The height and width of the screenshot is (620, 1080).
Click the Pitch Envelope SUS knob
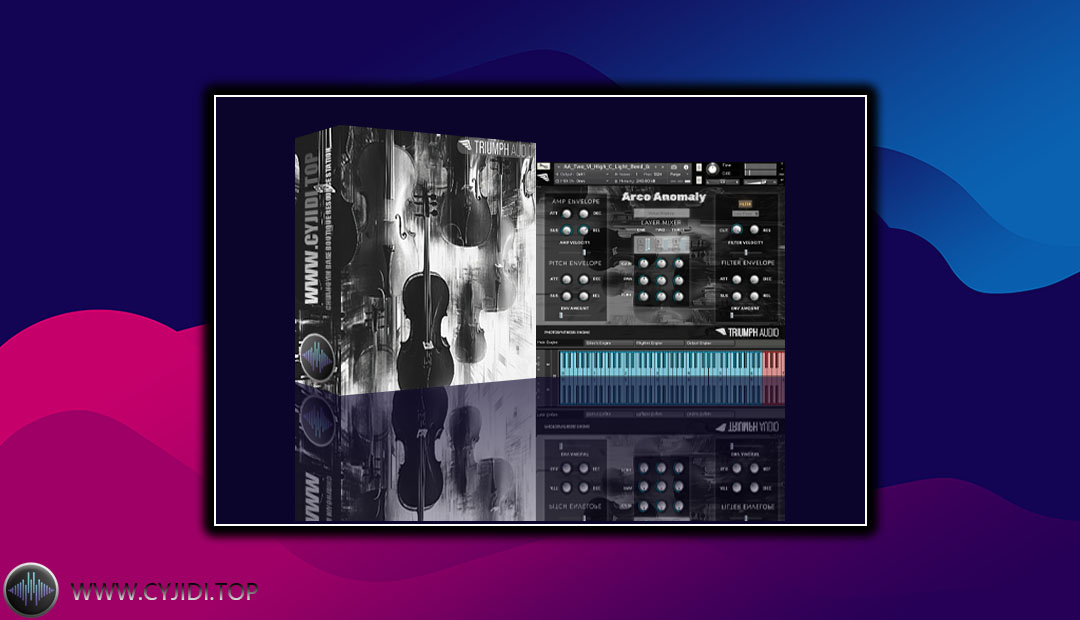tap(566, 296)
